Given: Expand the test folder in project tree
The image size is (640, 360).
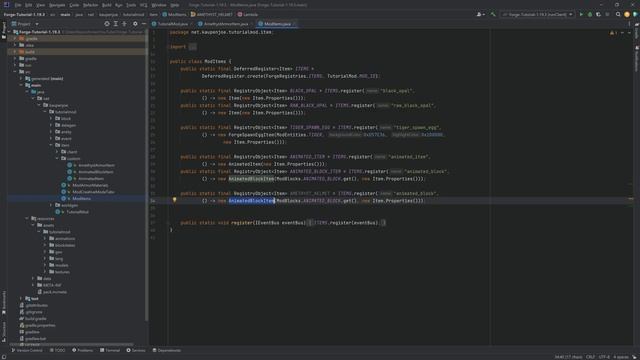Looking at the screenshot, I should 21,298.
